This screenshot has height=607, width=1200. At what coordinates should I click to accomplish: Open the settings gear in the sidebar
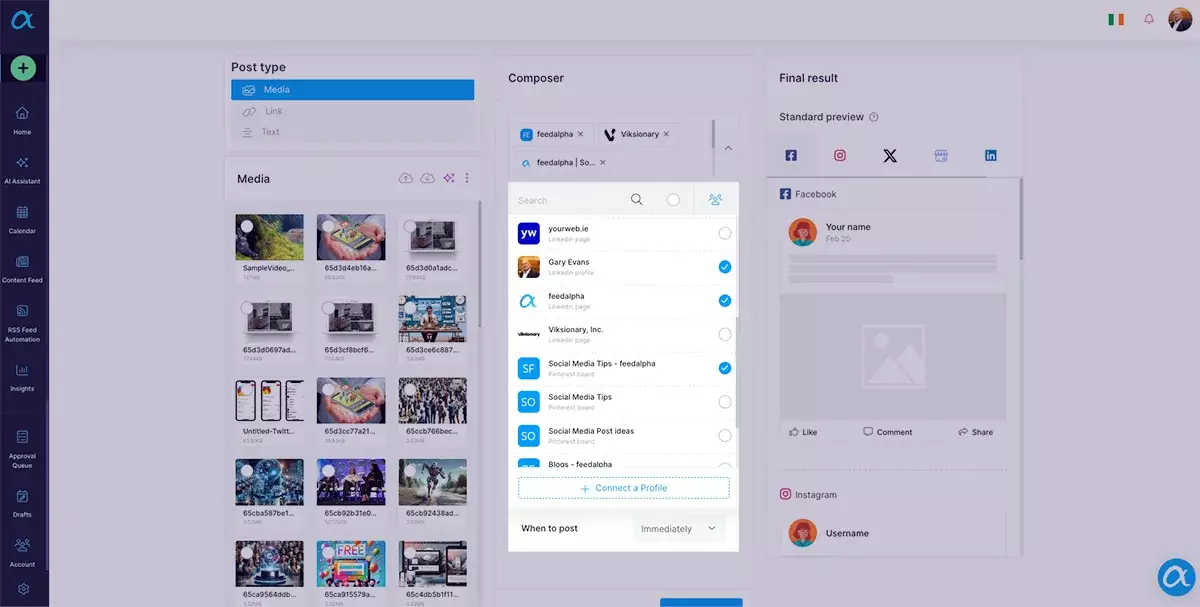(23, 589)
